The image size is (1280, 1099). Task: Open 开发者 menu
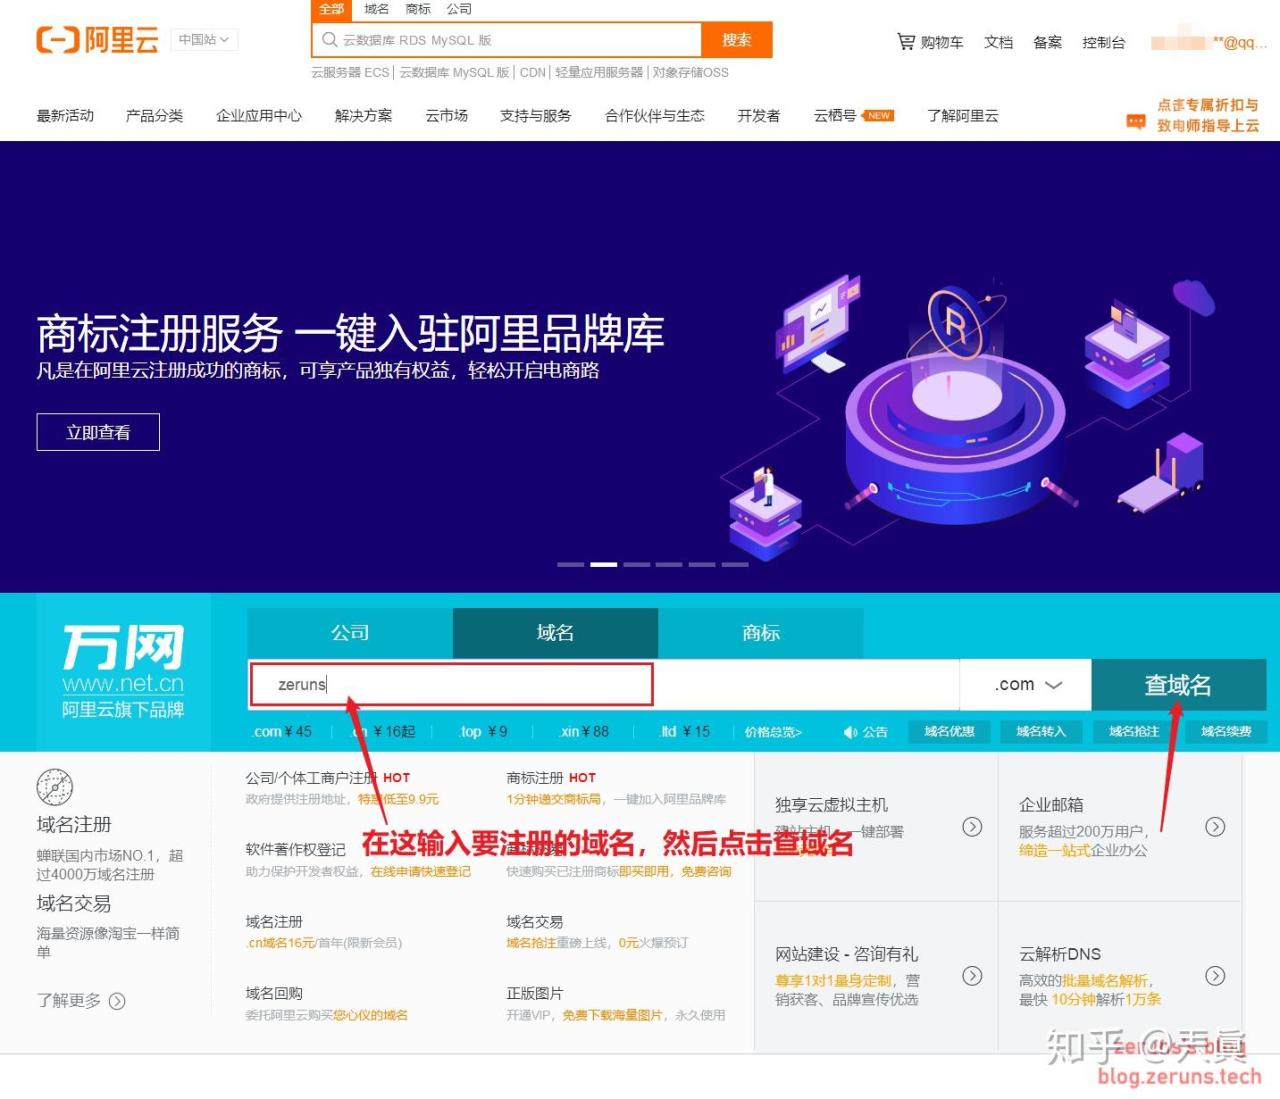[759, 116]
